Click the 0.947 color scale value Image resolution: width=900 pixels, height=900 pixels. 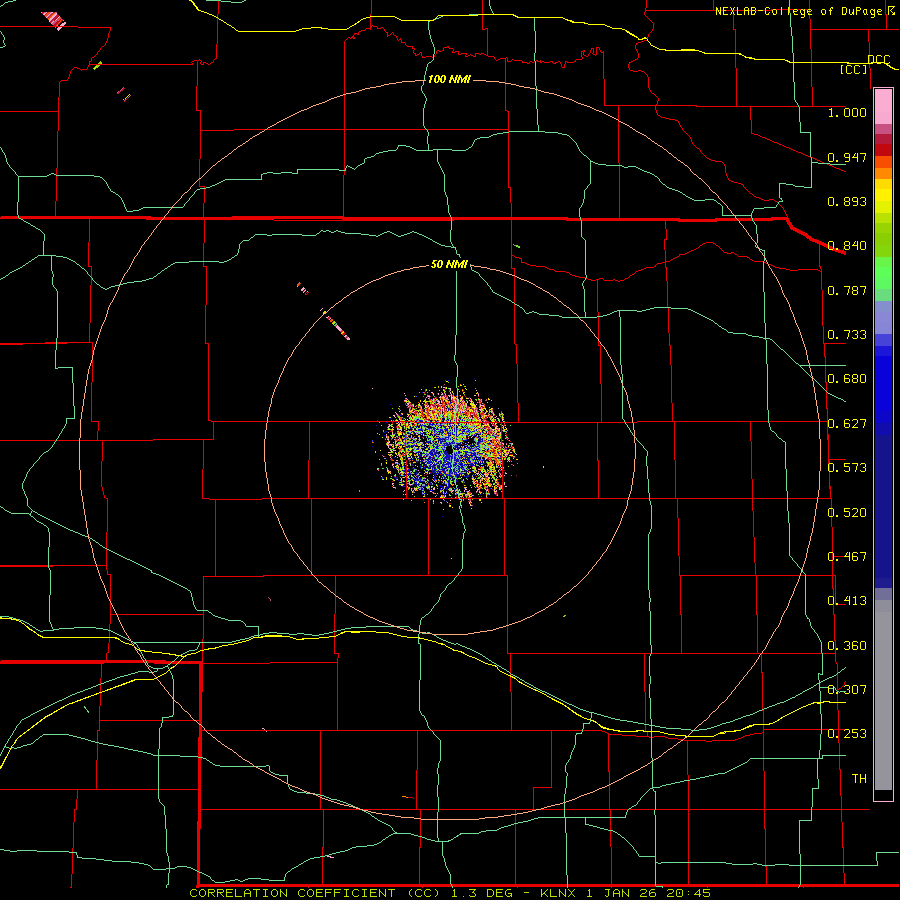(847, 157)
